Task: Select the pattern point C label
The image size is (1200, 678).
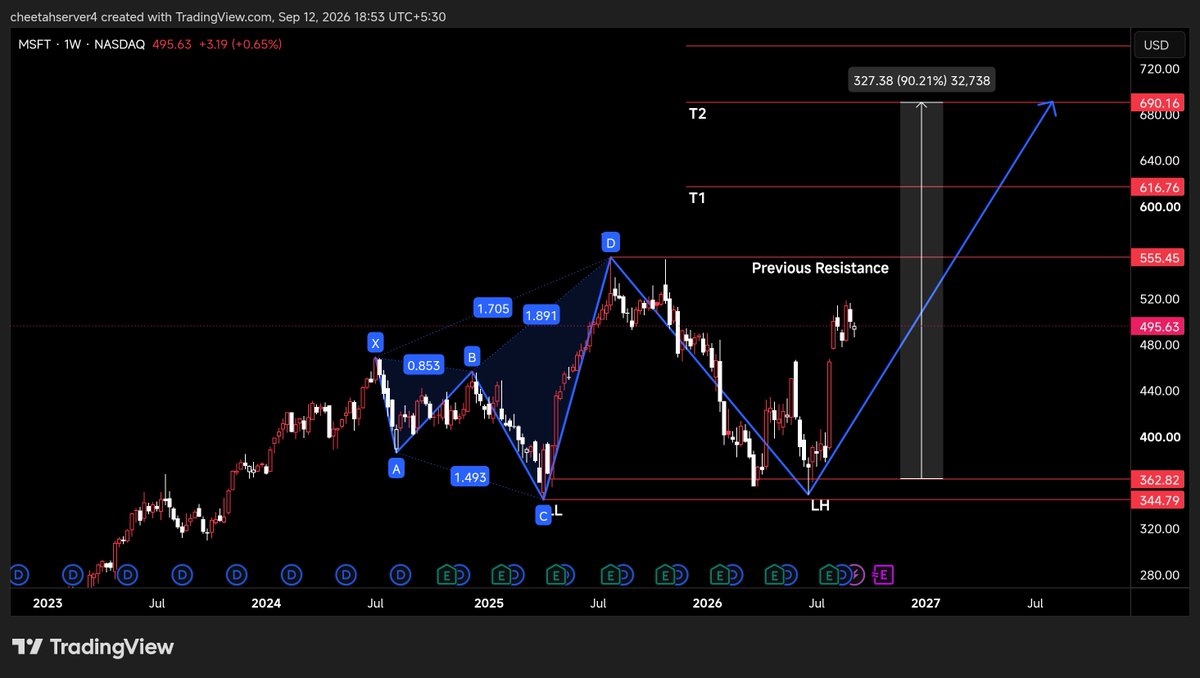Action: (x=543, y=515)
